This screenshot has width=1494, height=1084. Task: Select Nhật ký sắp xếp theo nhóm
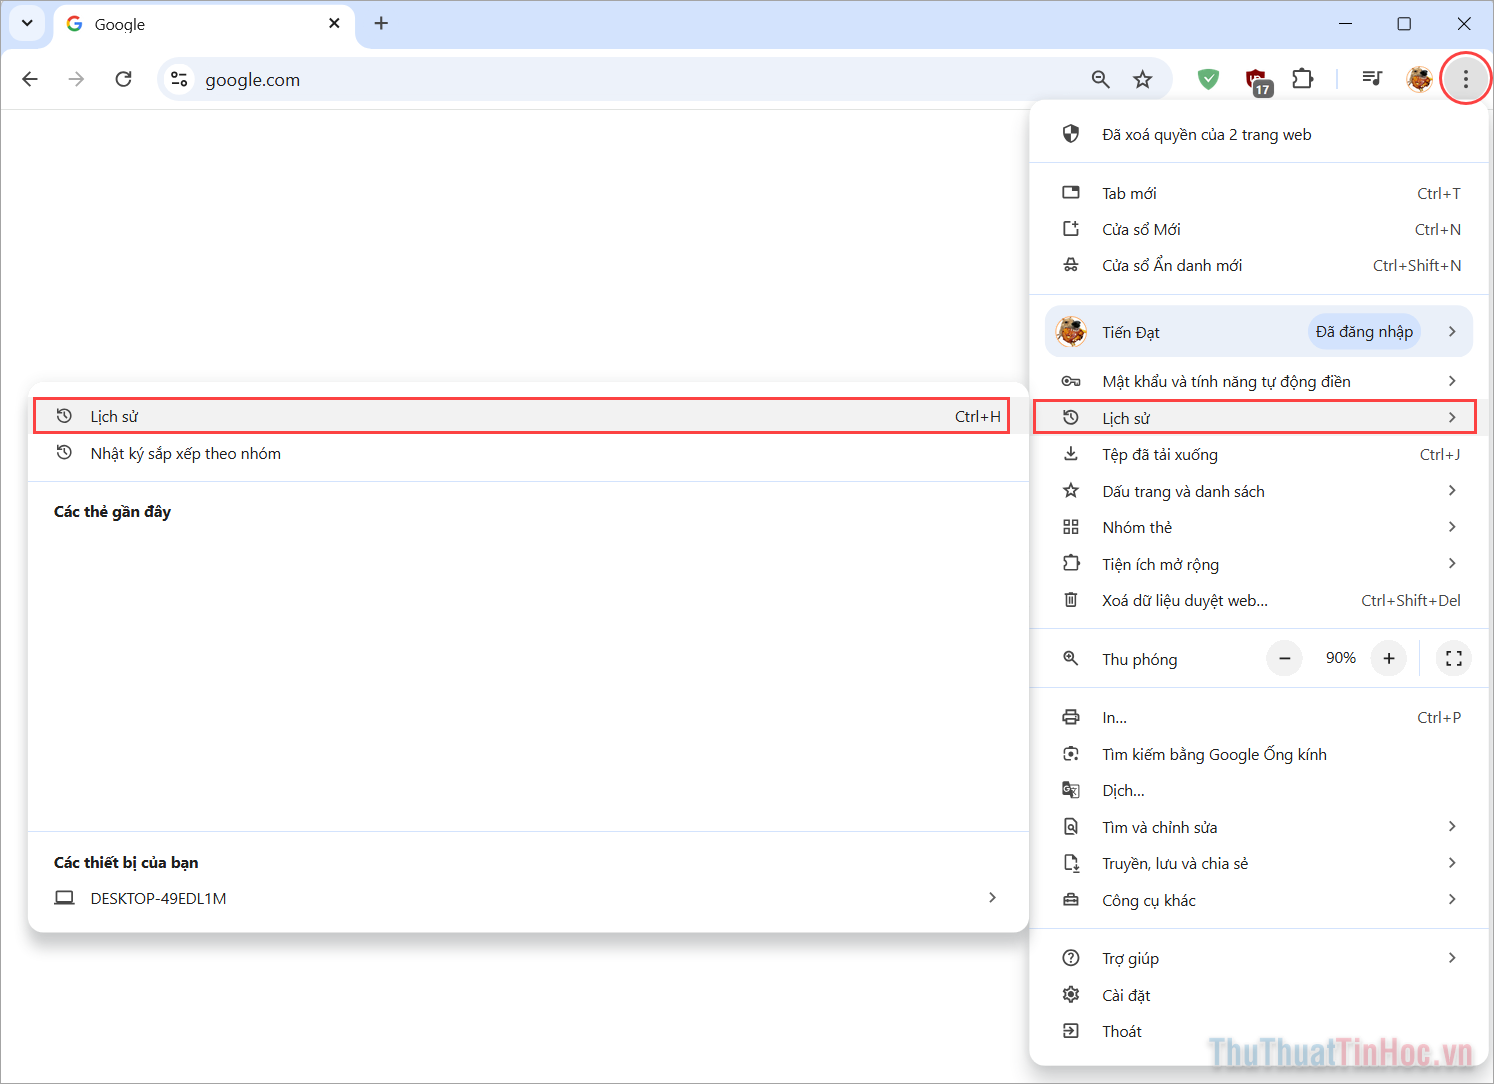[185, 453]
